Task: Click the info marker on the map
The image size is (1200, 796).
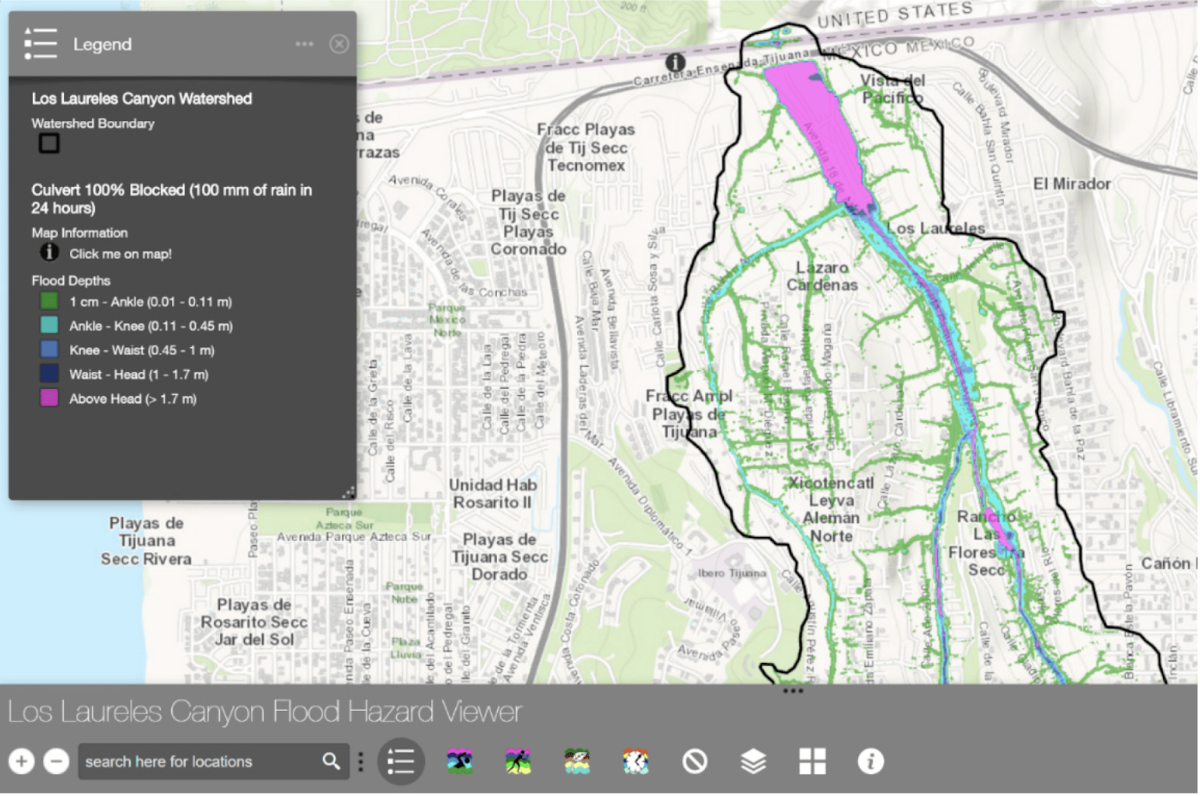Action: [676, 62]
